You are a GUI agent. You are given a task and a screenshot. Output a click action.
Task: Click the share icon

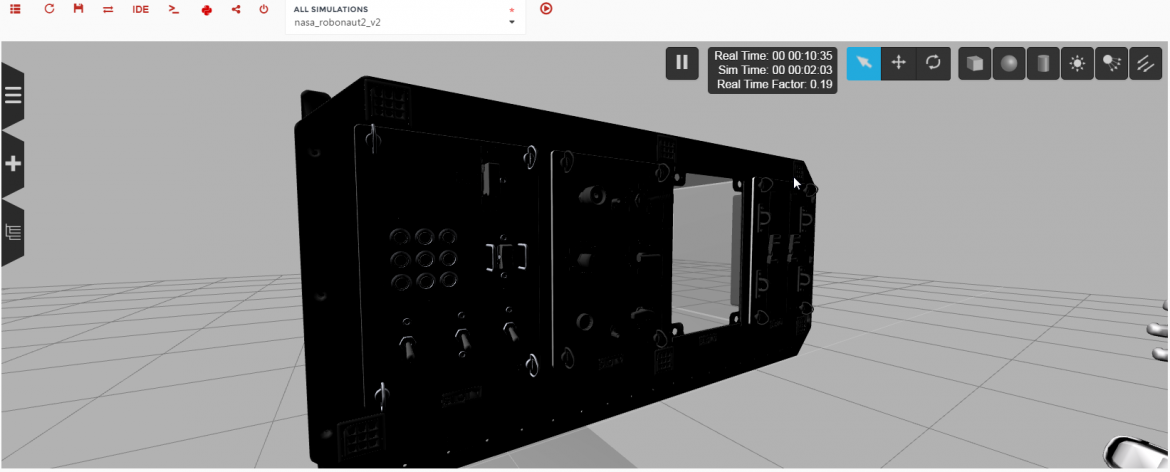point(237,10)
